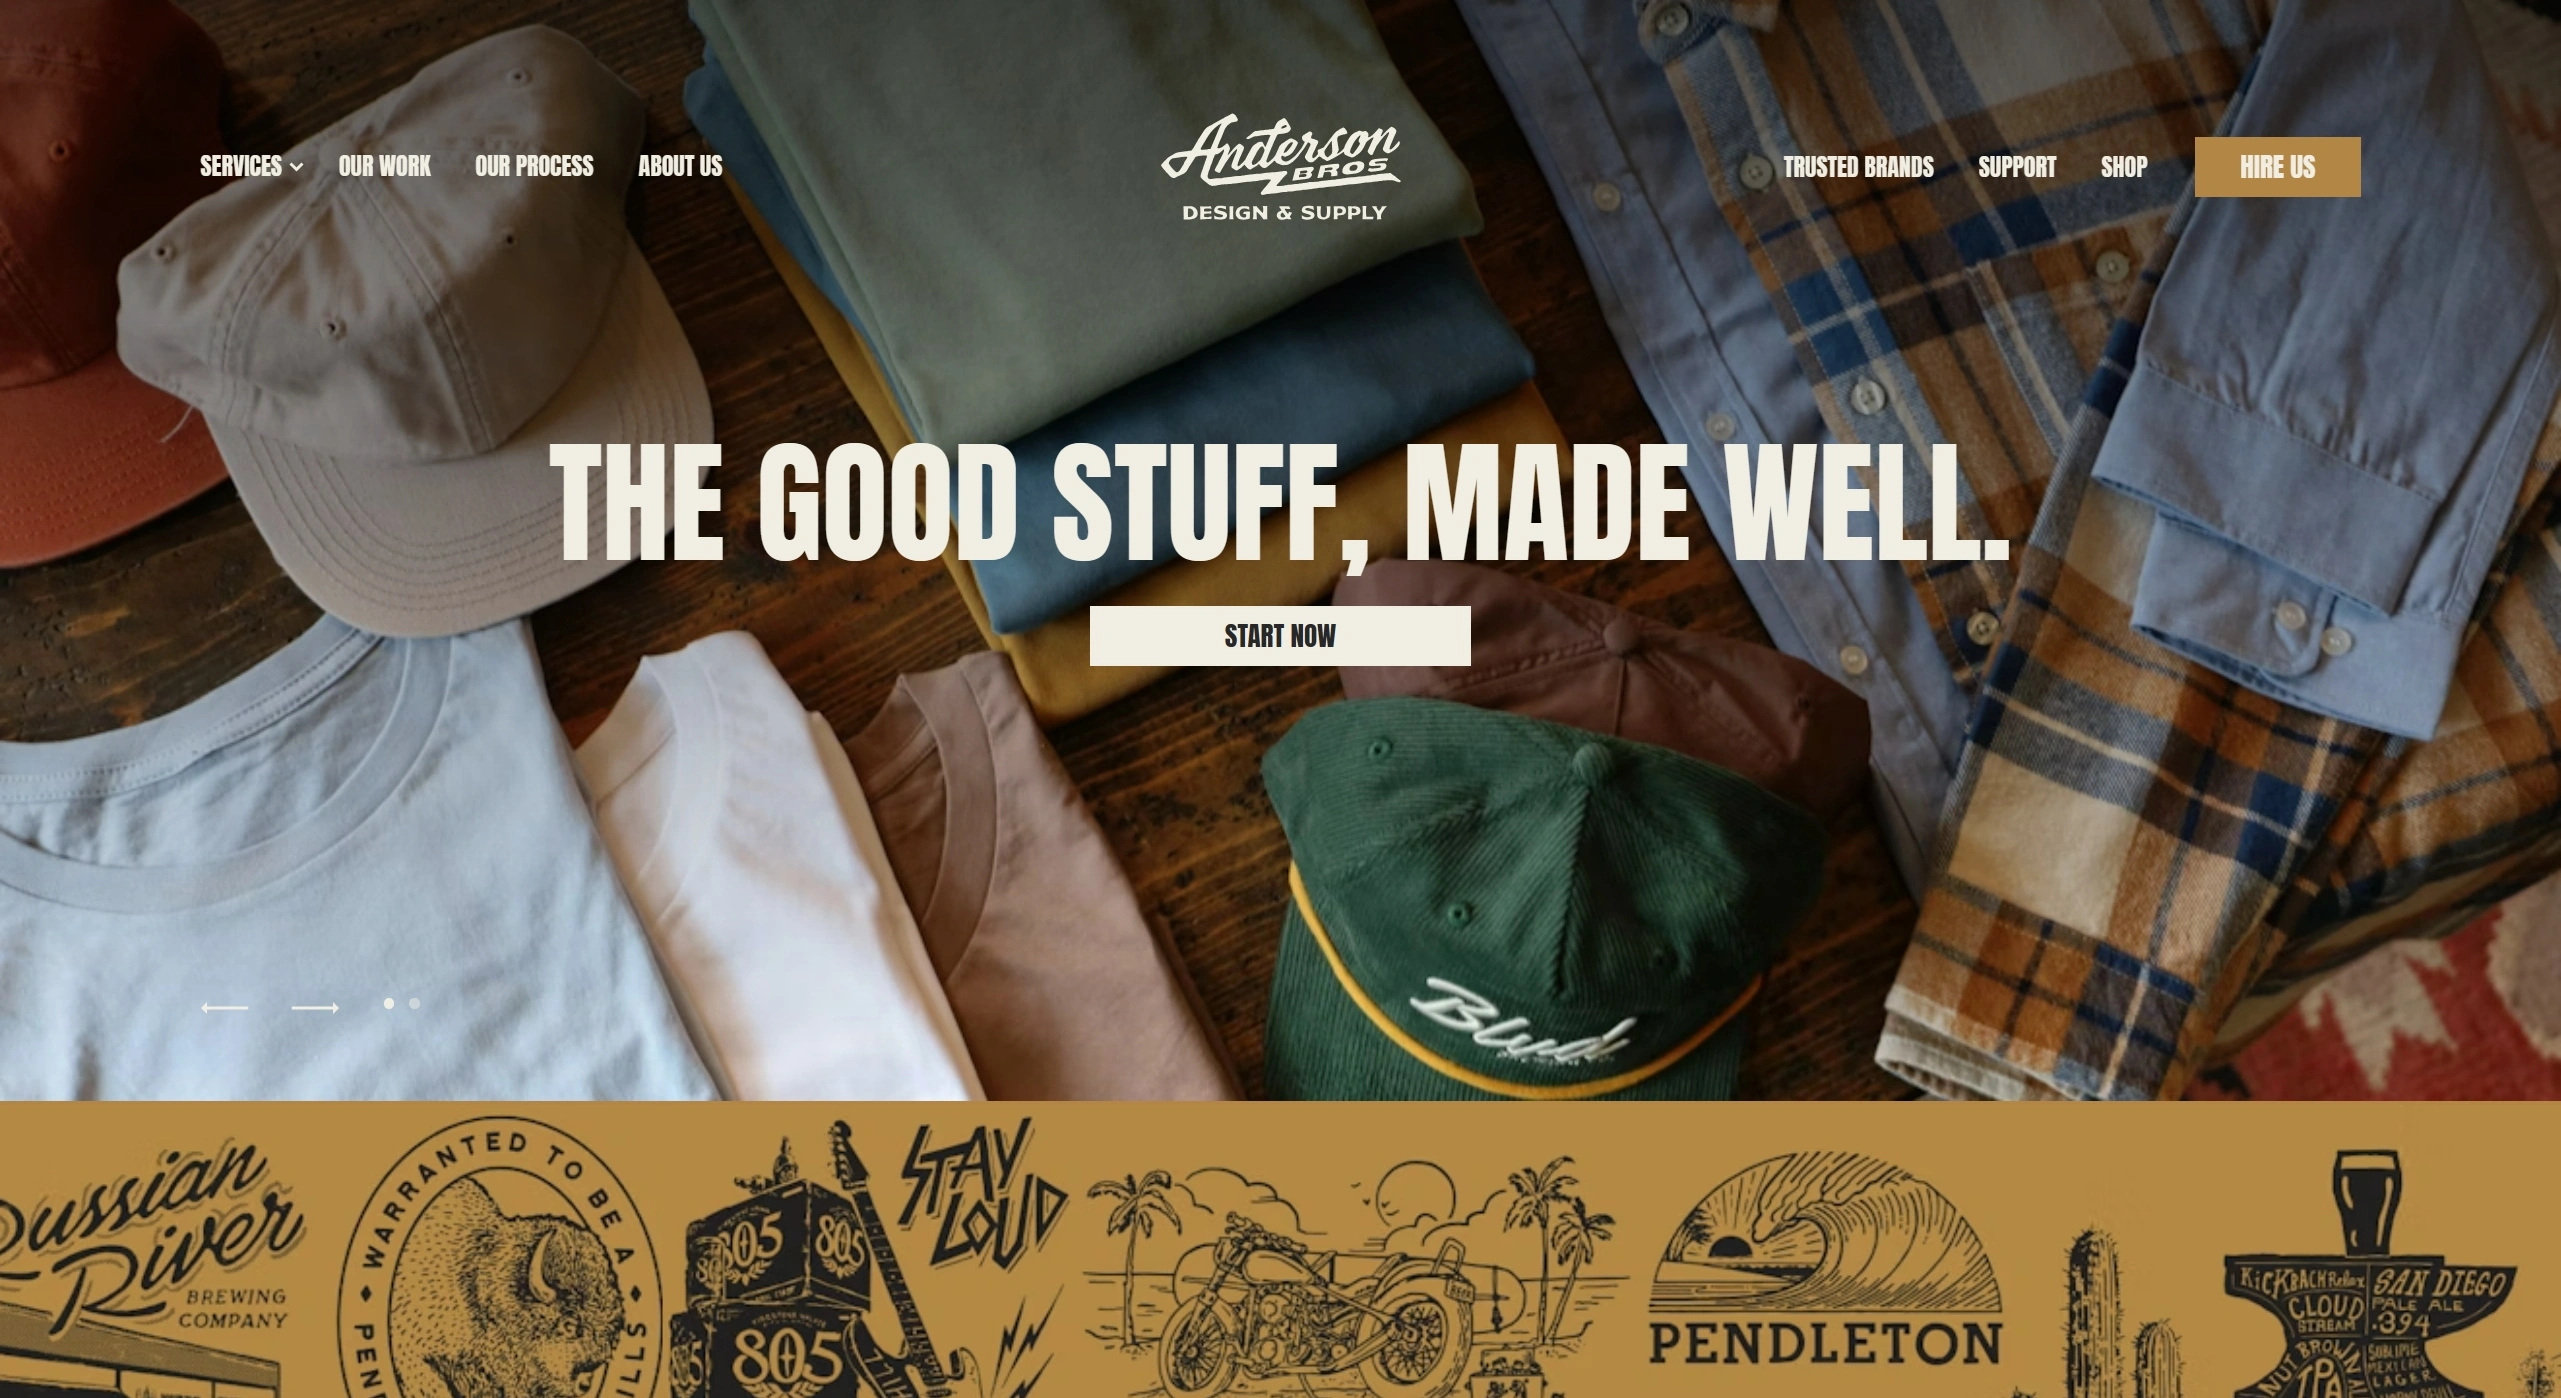This screenshot has height=1398, width=2561.
Task: Click the Start Now button
Action: coord(1280,636)
